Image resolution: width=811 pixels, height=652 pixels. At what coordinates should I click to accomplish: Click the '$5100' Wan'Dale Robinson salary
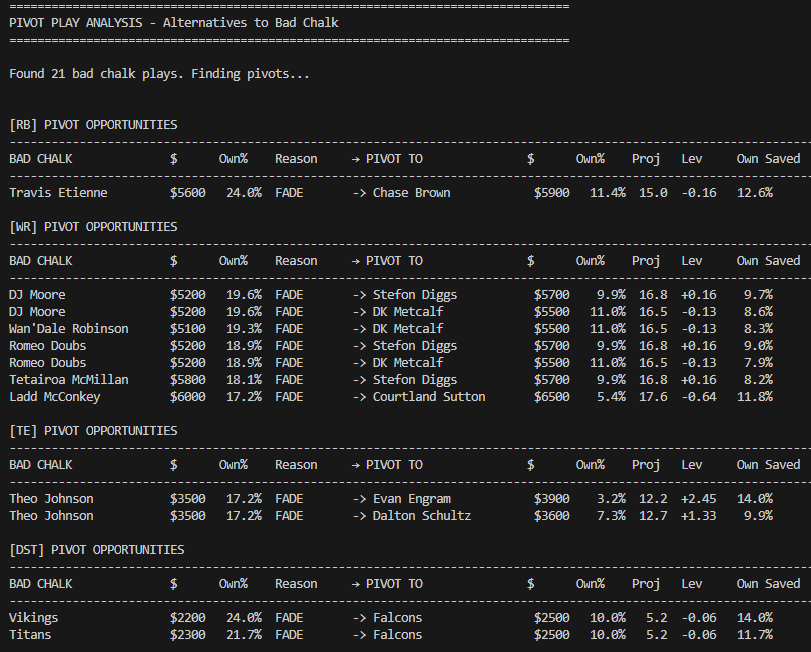pos(188,329)
